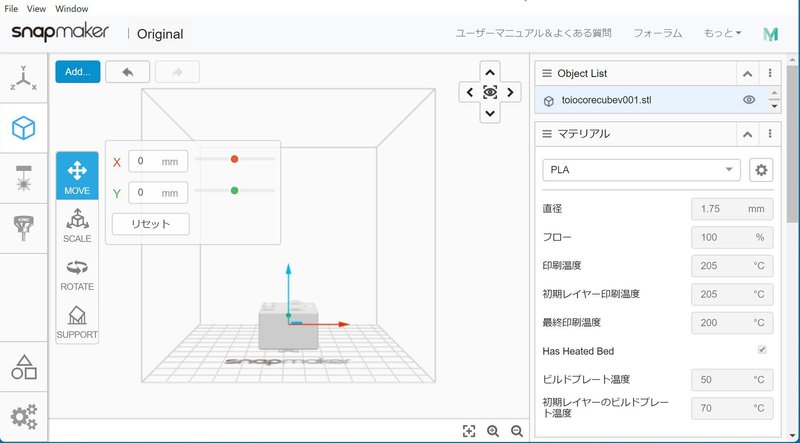Image resolution: width=800 pixels, height=443 pixels.
Task: Click the snapmaker logo
Action: [x=60, y=33]
